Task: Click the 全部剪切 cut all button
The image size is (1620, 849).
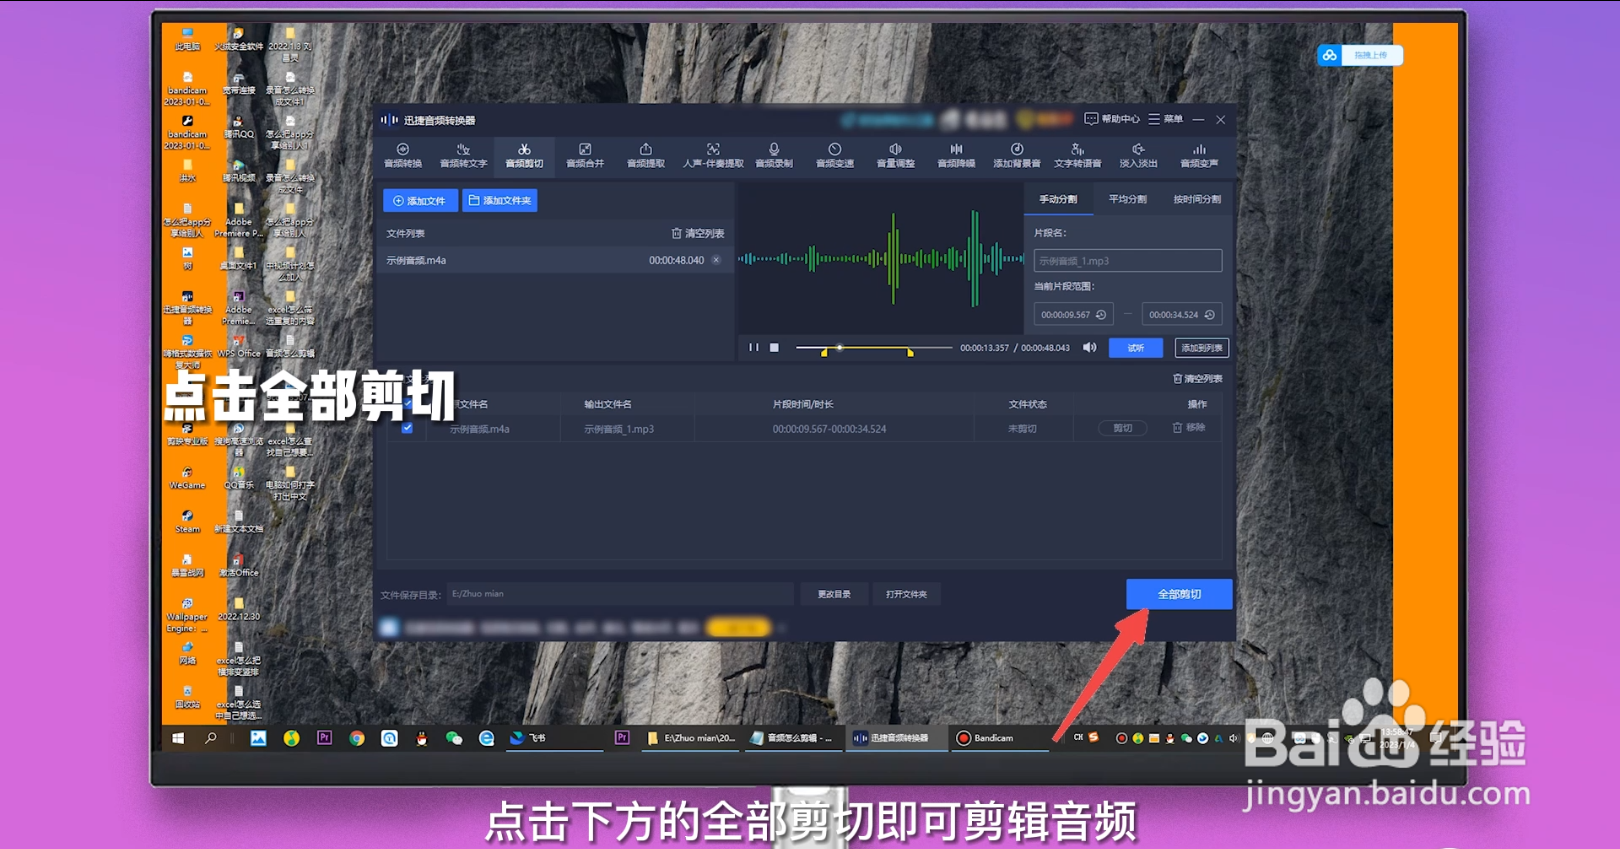Action: 1179,594
